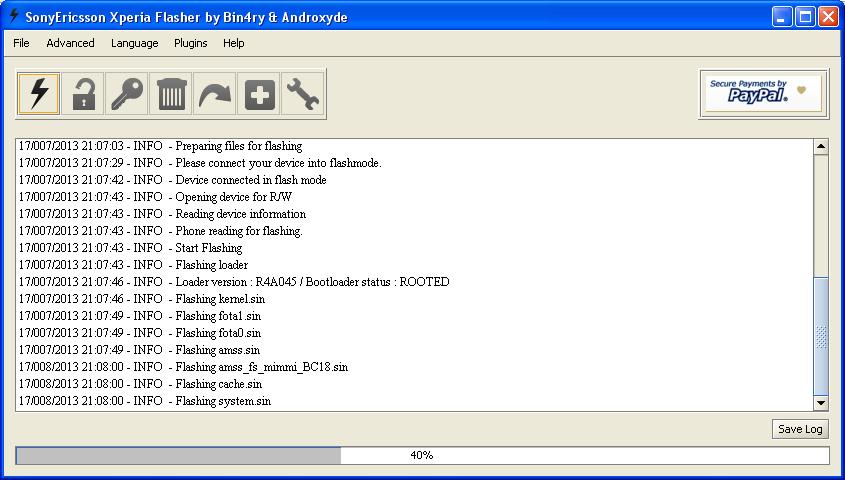Screen dimensions: 845x480
Task: Select log line 'Opening device for R/W'
Action: coord(155,197)
